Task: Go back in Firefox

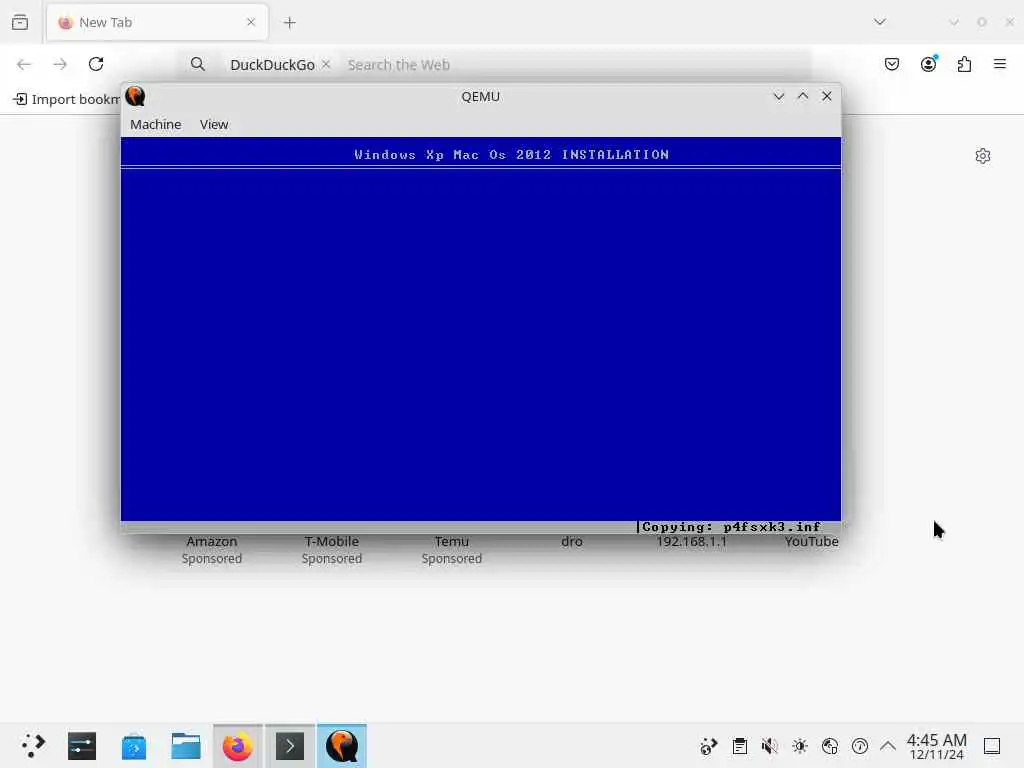Action: click(24, 64)
